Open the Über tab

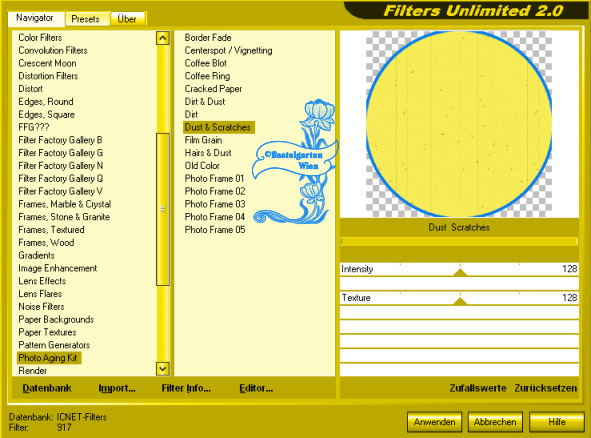(127, 19)
